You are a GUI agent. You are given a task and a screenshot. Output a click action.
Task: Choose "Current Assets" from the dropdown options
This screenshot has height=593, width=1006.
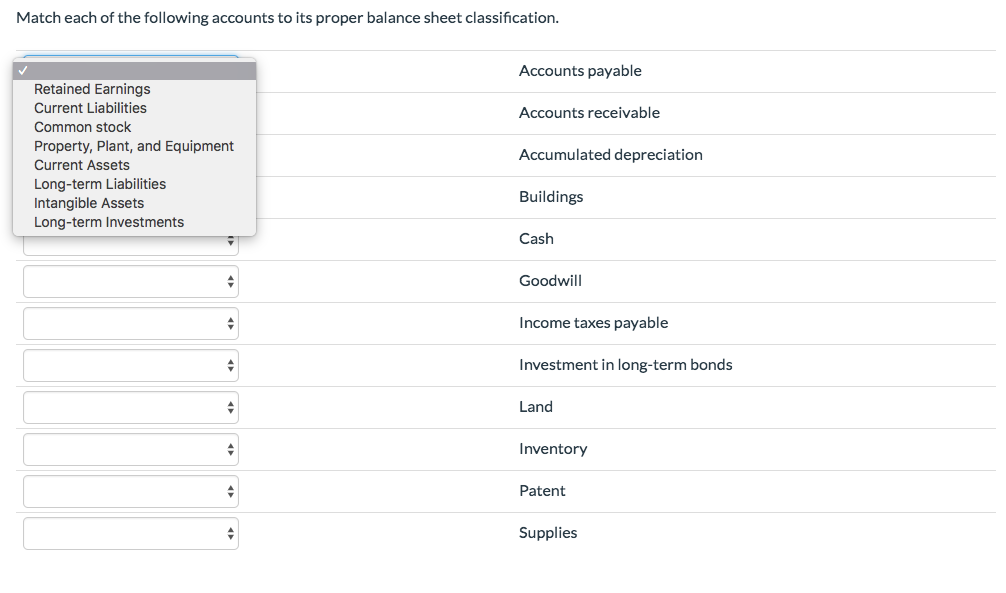click(x=81, y=165)
